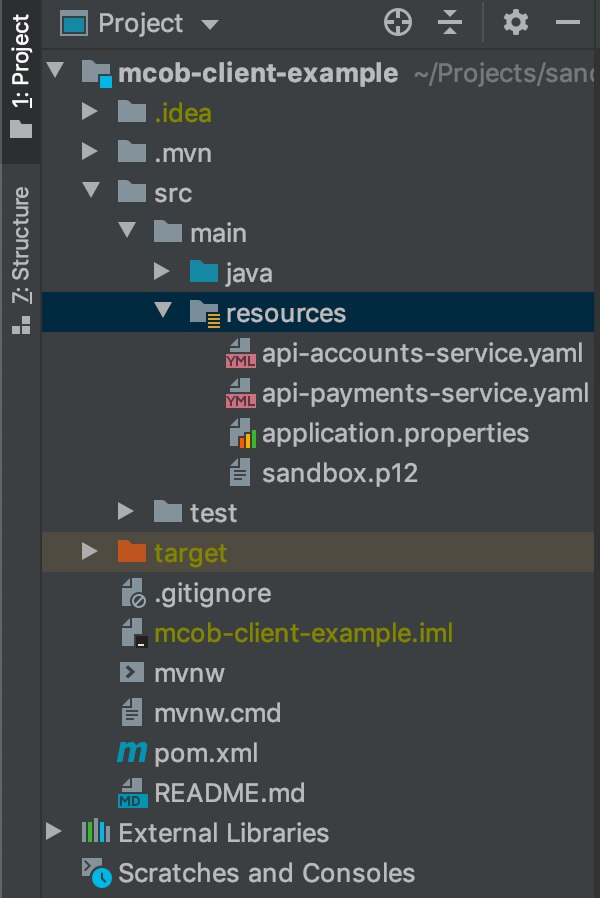
Task: Select the mvnw.cmd file
Action: tap(217, 713)
